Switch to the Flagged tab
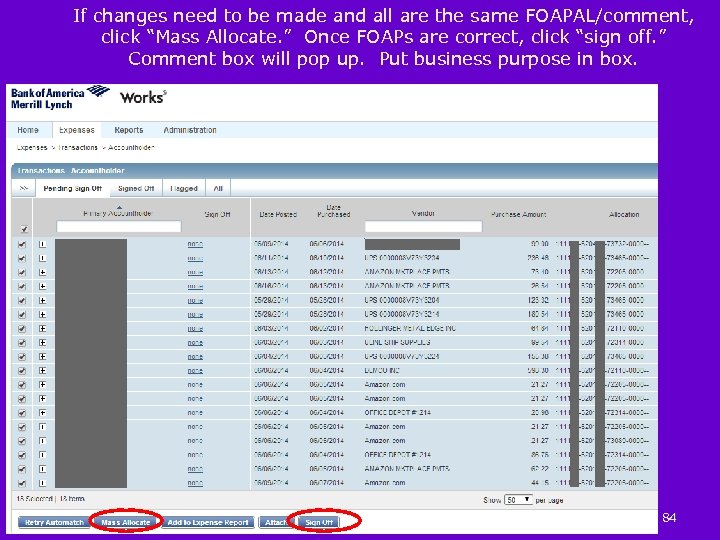This screenshot has height=540, width=720. tap(184, 188)
